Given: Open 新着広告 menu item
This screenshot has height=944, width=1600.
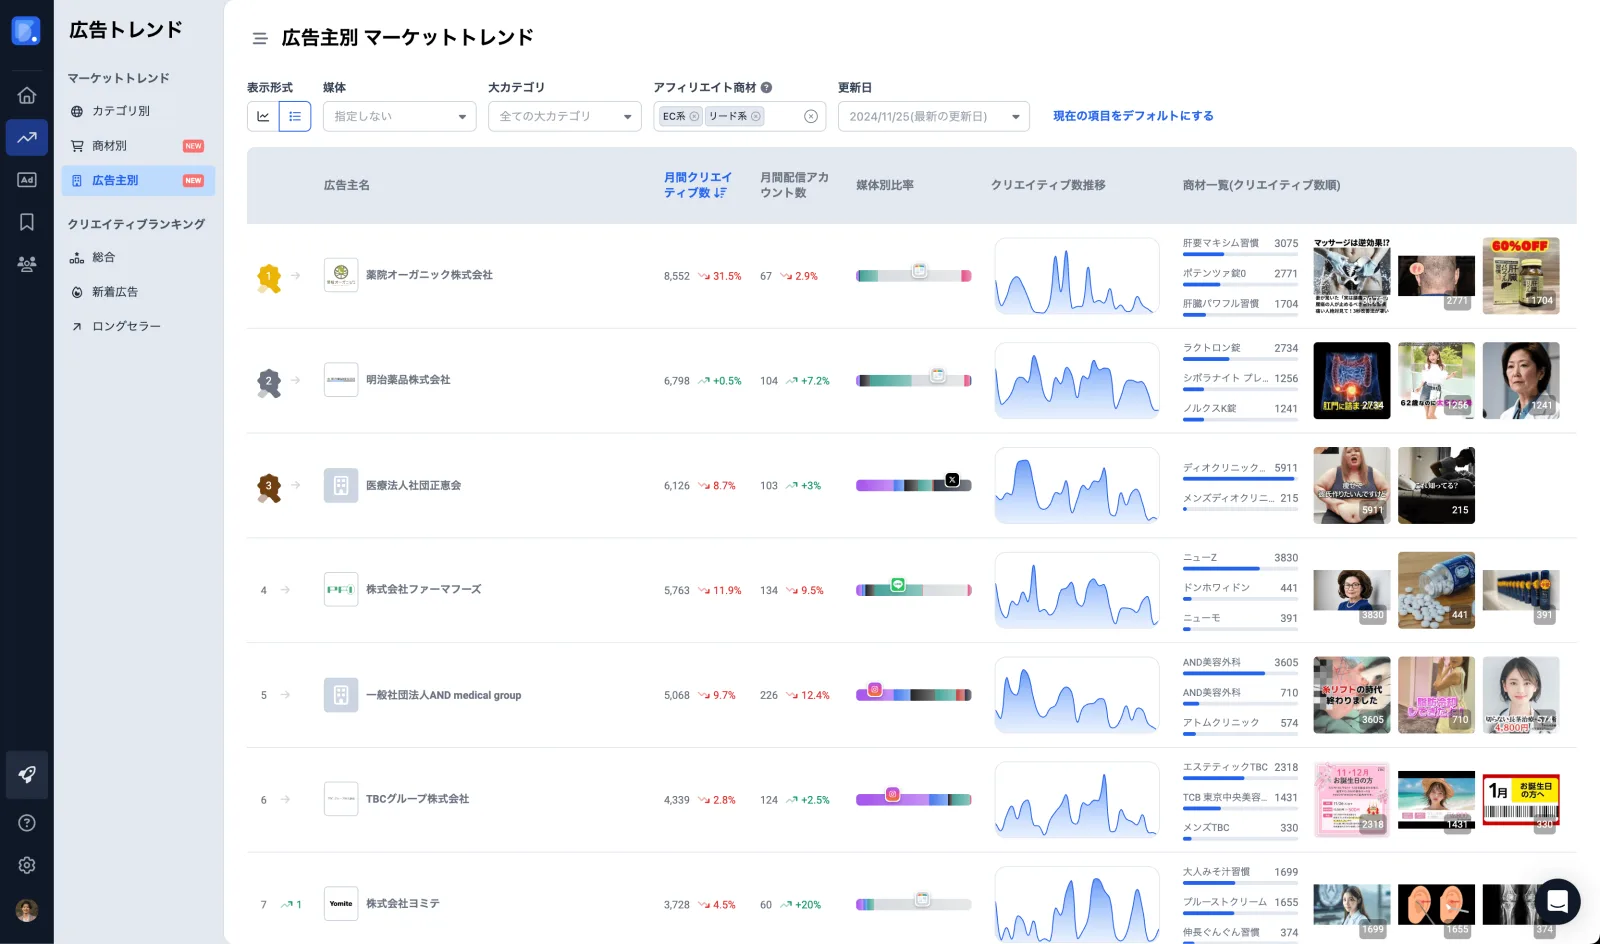Looking at the screenshot, I should click(x=114, y=292).
